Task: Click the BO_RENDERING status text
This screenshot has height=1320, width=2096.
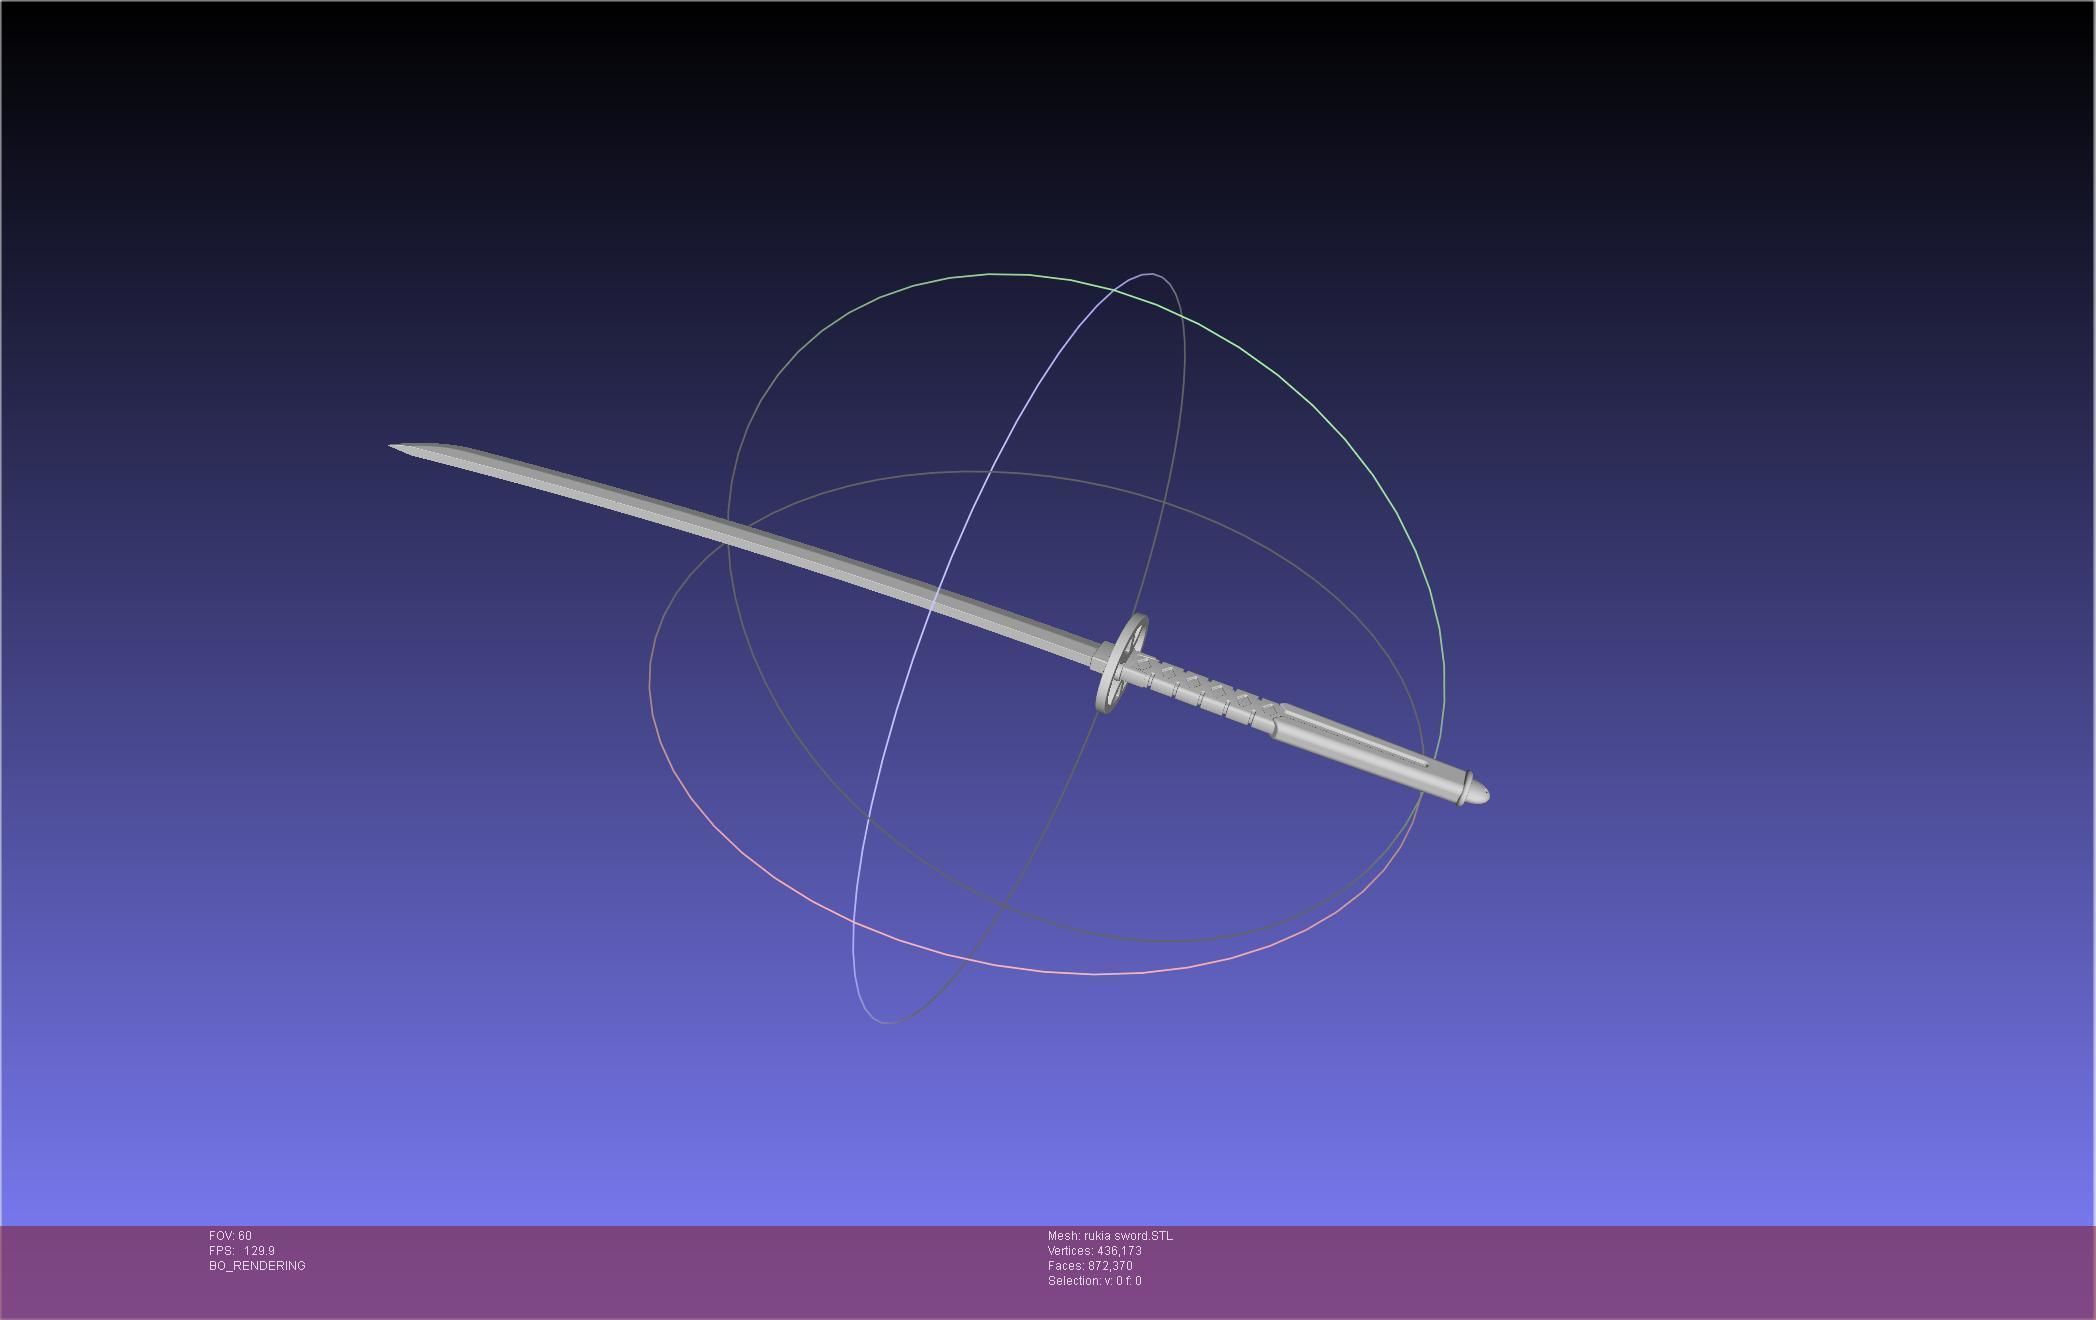Action: tap(257, 1266)
